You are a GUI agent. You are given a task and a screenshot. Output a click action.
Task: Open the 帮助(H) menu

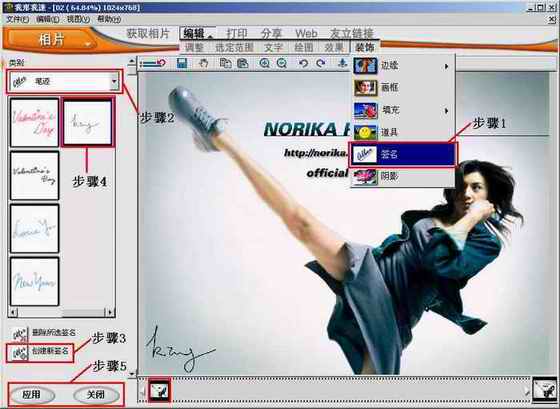tap(109, 19)
